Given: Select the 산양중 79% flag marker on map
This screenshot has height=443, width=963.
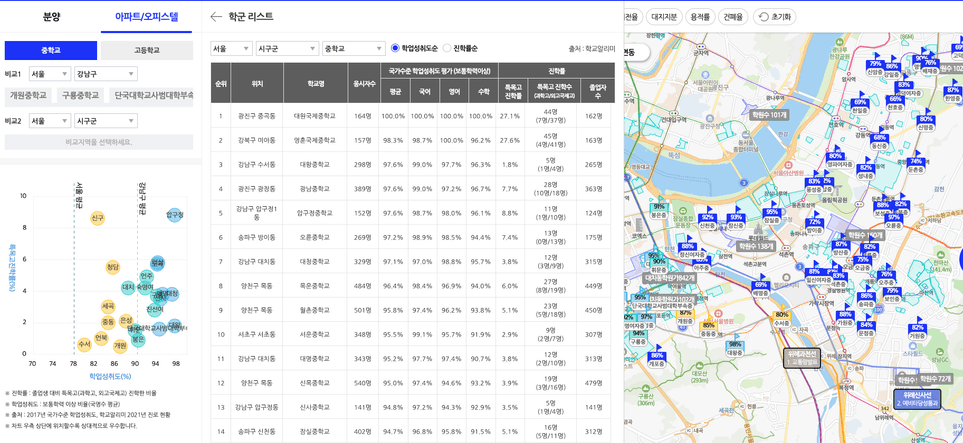Looking at the screenshot, I should pyautogui.click(x=875, y=67).
